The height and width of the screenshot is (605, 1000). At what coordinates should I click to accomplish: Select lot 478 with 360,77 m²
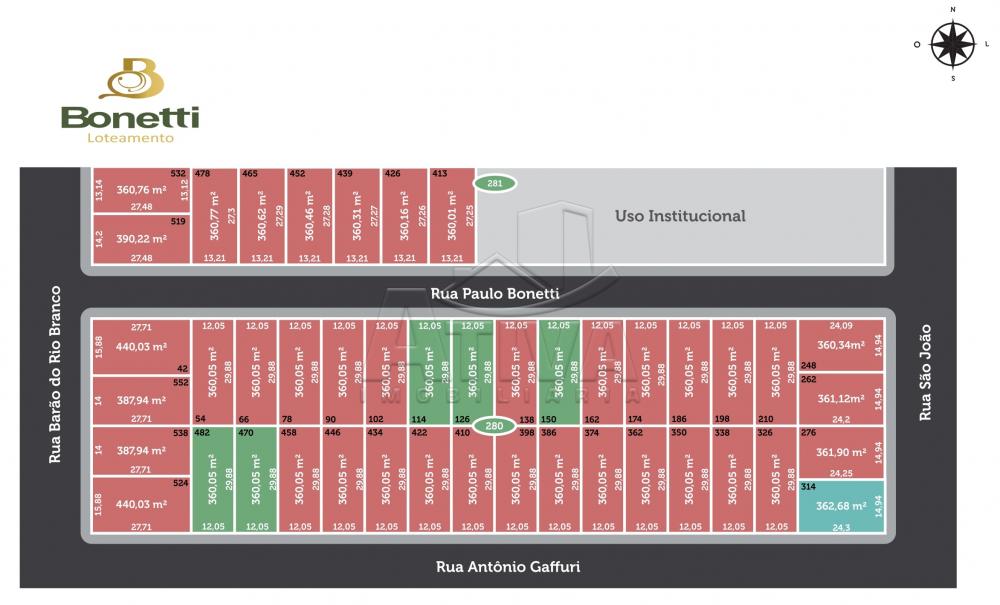click(x=213, y=216)
